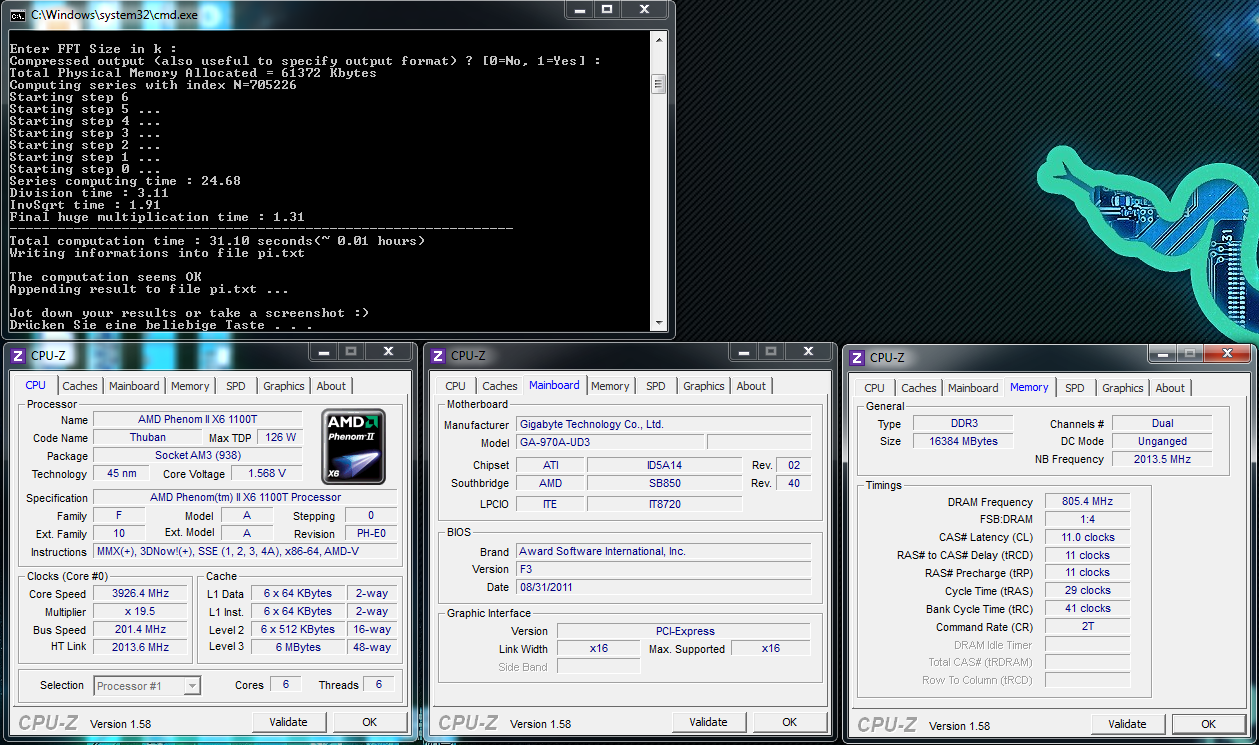
Task: Close the cmd.exe window
Action: 644,9
